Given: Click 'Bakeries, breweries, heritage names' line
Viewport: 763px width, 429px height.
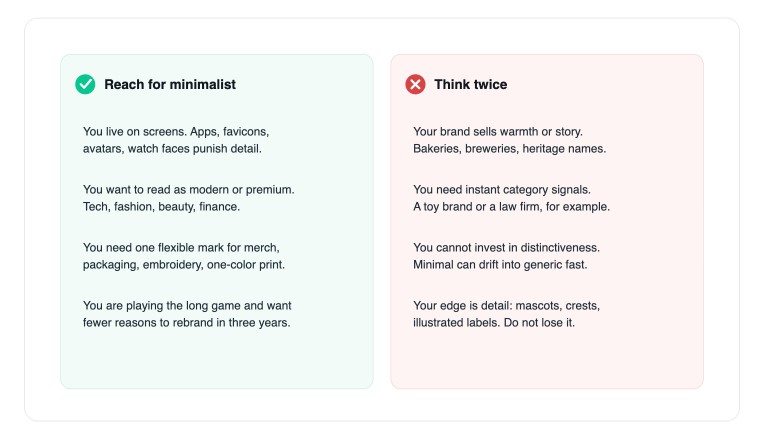Looking at the screenshot, I should pos(509,148).
